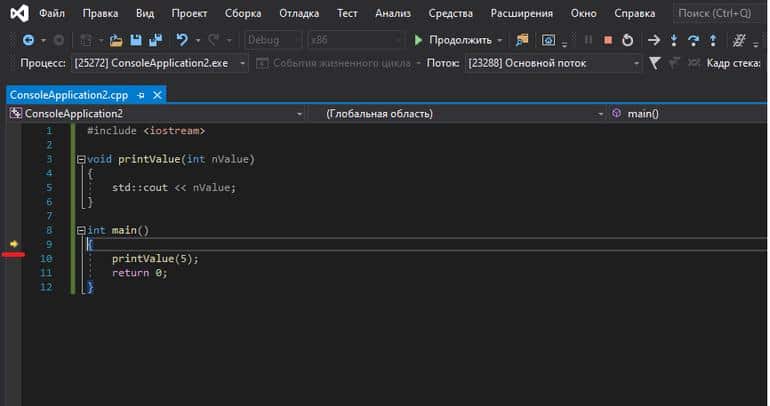Click the yellow current-statement arrow in margin
Viewport: 770px width, 406px height.
click(x=14, y=244)
